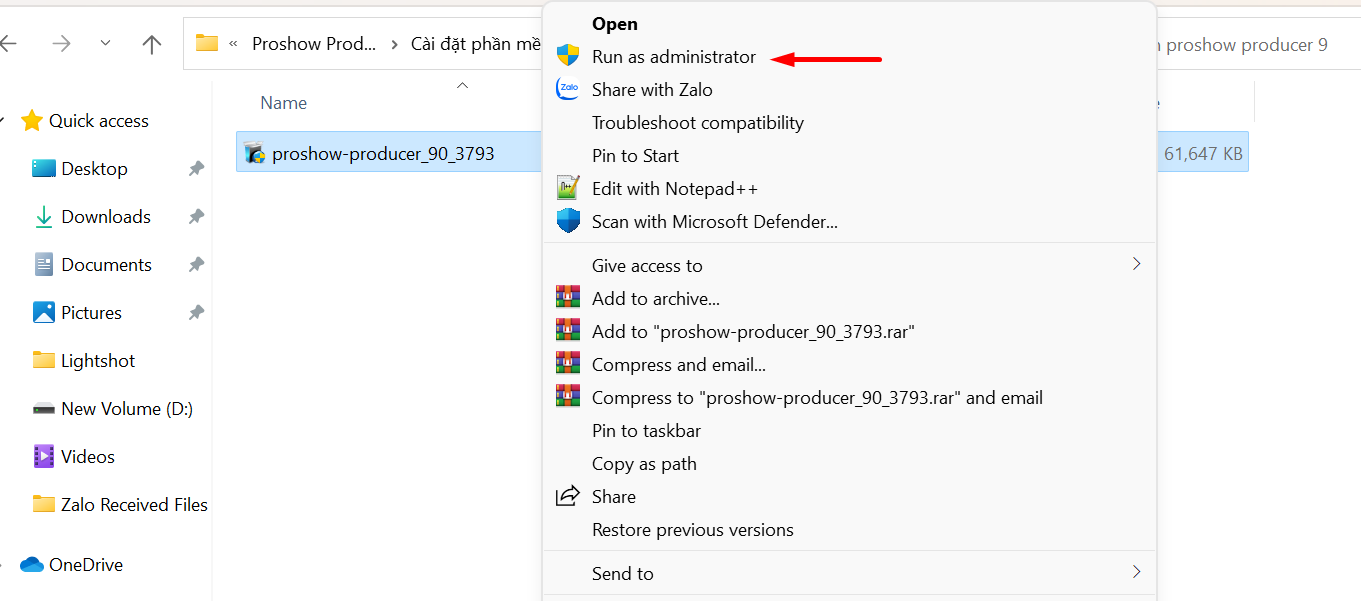Choose Edit with Notepad++
Viewport: 1361px width, 601px height.
[675, 189]
